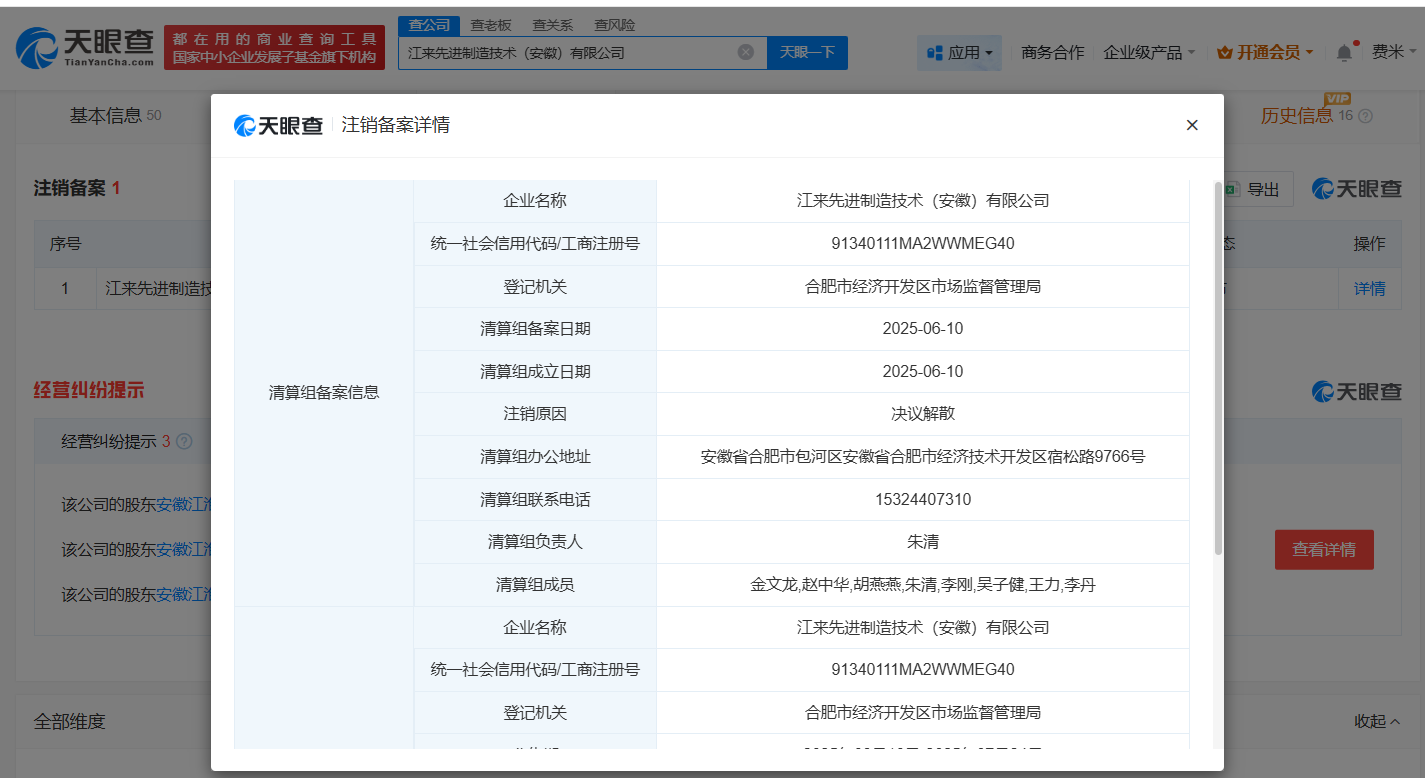Click the red 查看详情 button

click(x=1324, y=549)
